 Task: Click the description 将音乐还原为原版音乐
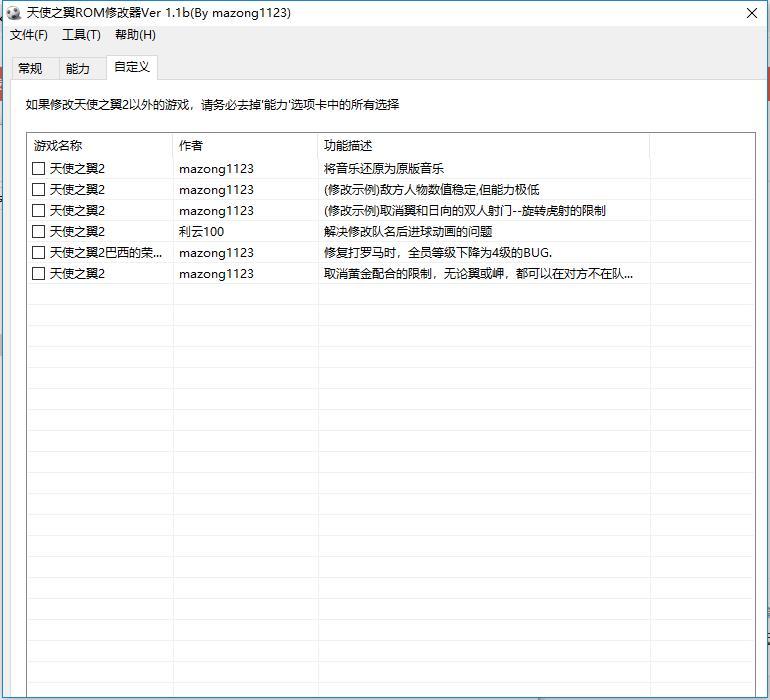pyautogui.click(x=384, y=168)
